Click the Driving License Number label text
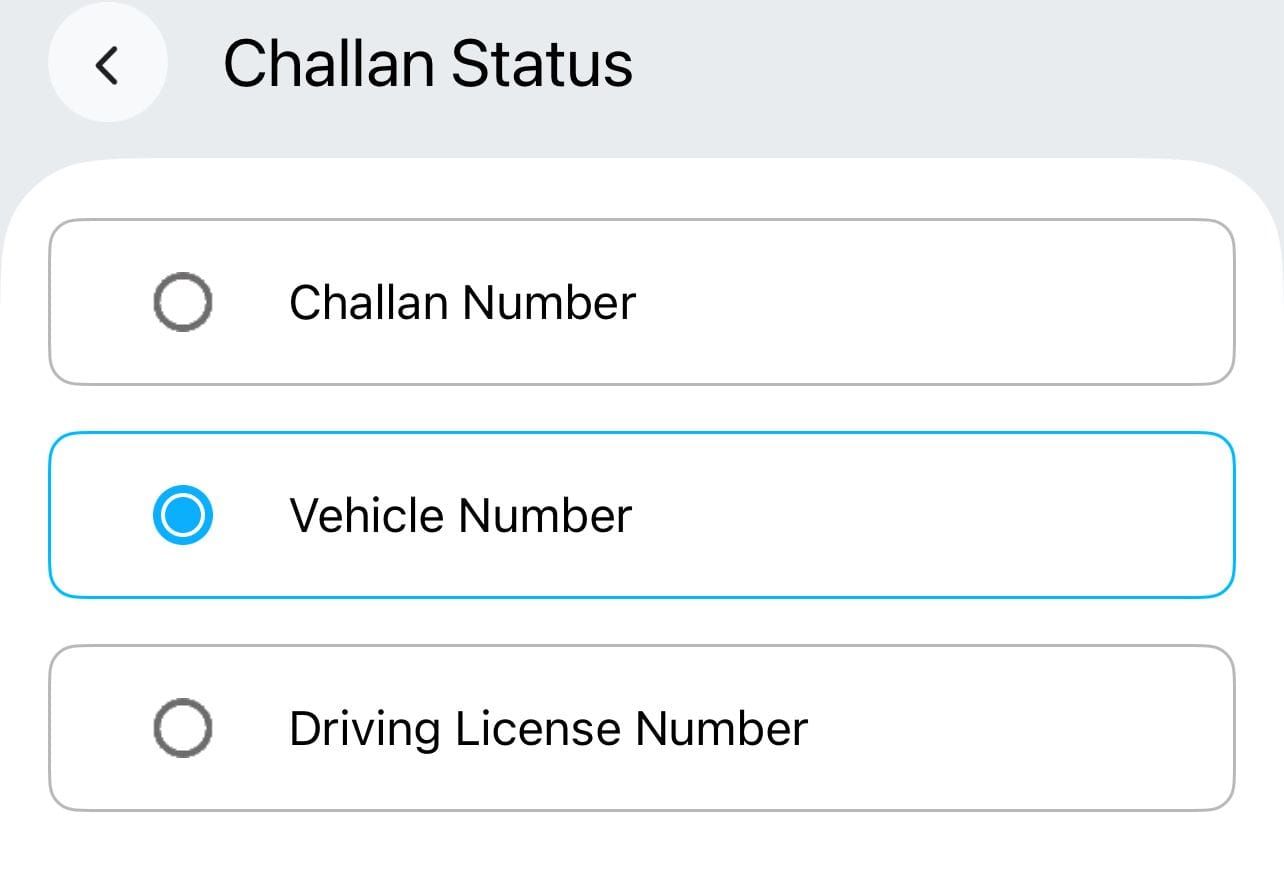The width and height of the screenshot is (1284, 890). 546,728
